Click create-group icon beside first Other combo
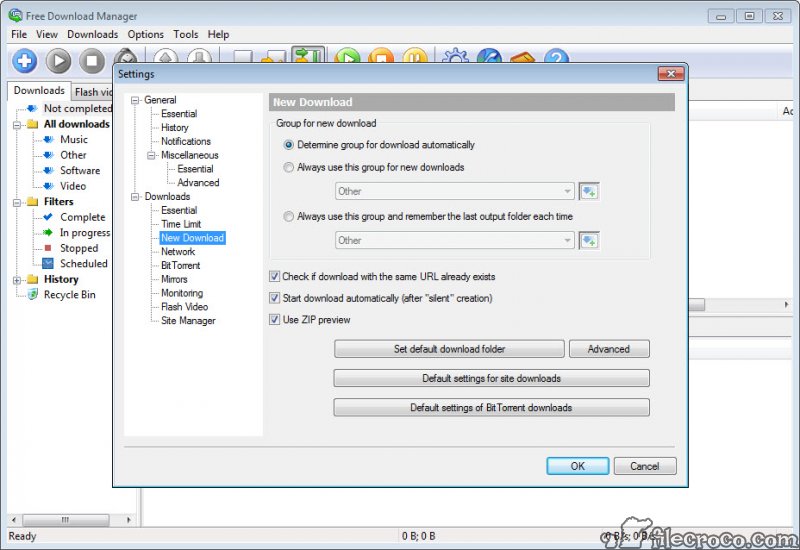This screenshot has height=550, width=800. click(x=589, y=192)
